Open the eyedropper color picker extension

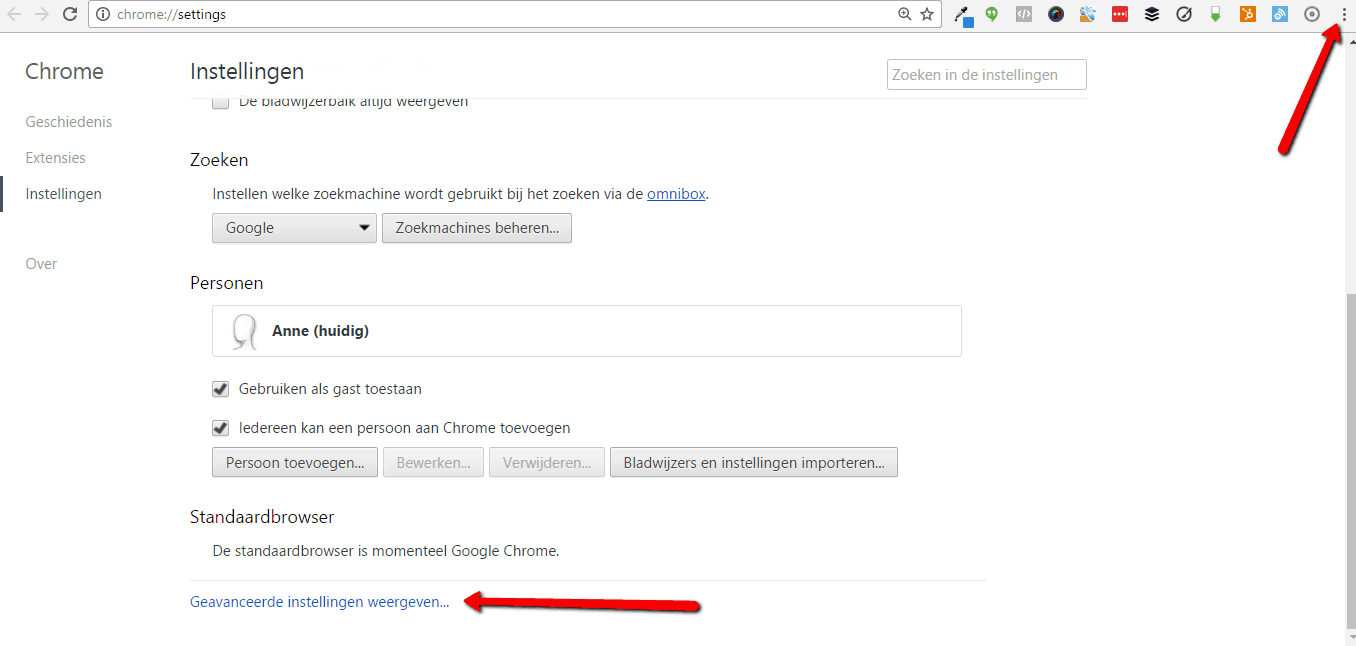[963, 15]
